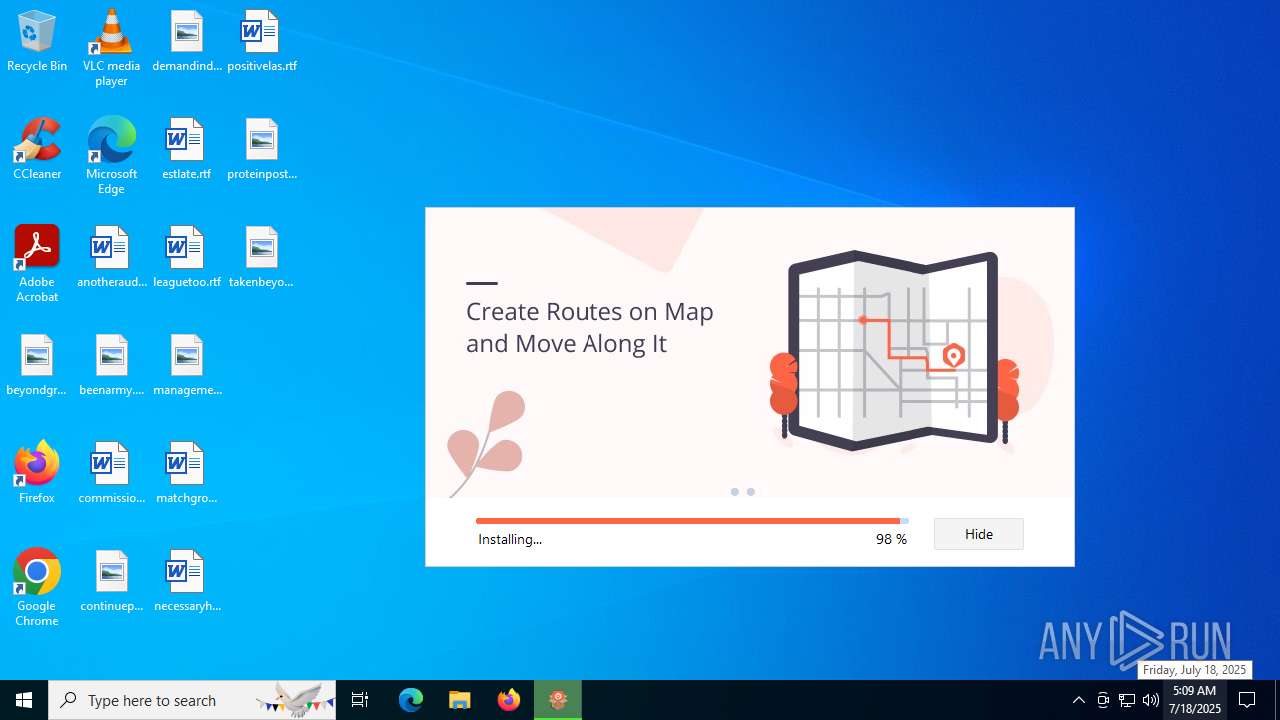Open network status tray icon
Viewport: 1280px width, 720px height.
pyautogui.click(x=1127, y=700)
